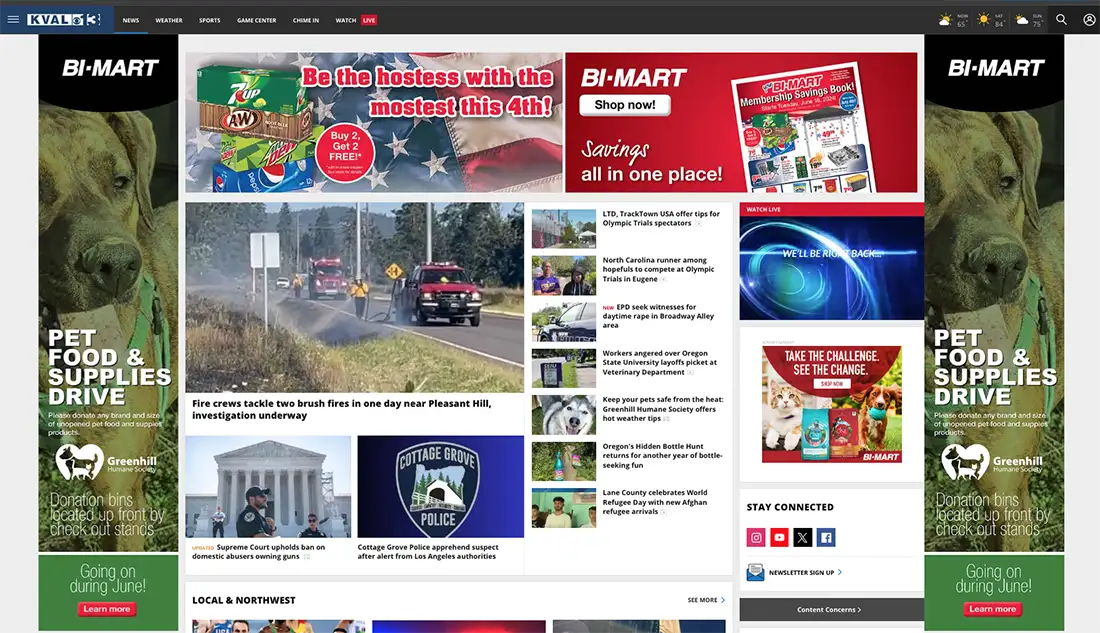Open Cottage Grove Police apprehend suspect story

click(x=428, y=552)
